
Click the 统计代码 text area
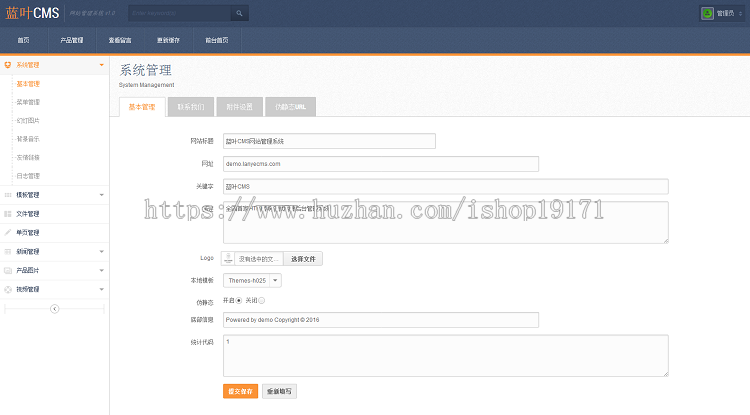(x=446, y=356)
